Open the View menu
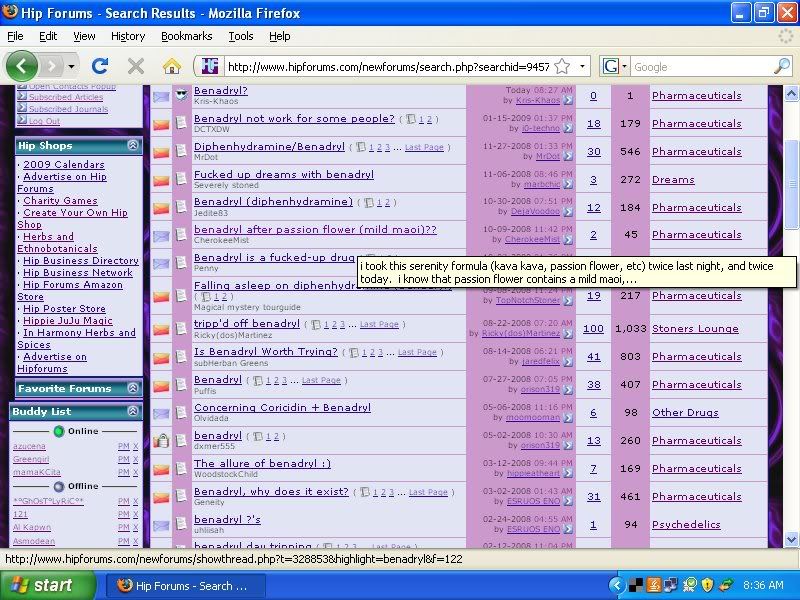This screenshot has width=800, height=600. (x=84, y=36)
